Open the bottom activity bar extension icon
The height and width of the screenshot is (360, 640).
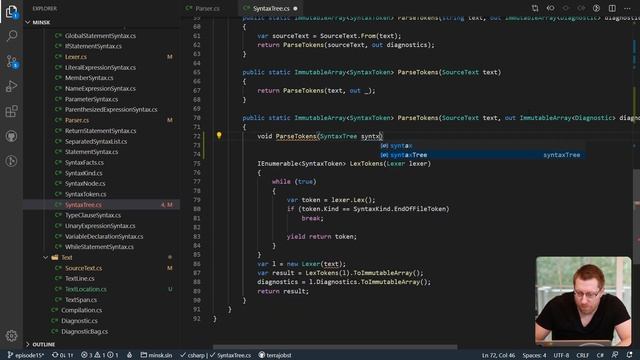(x=11, y=161)
